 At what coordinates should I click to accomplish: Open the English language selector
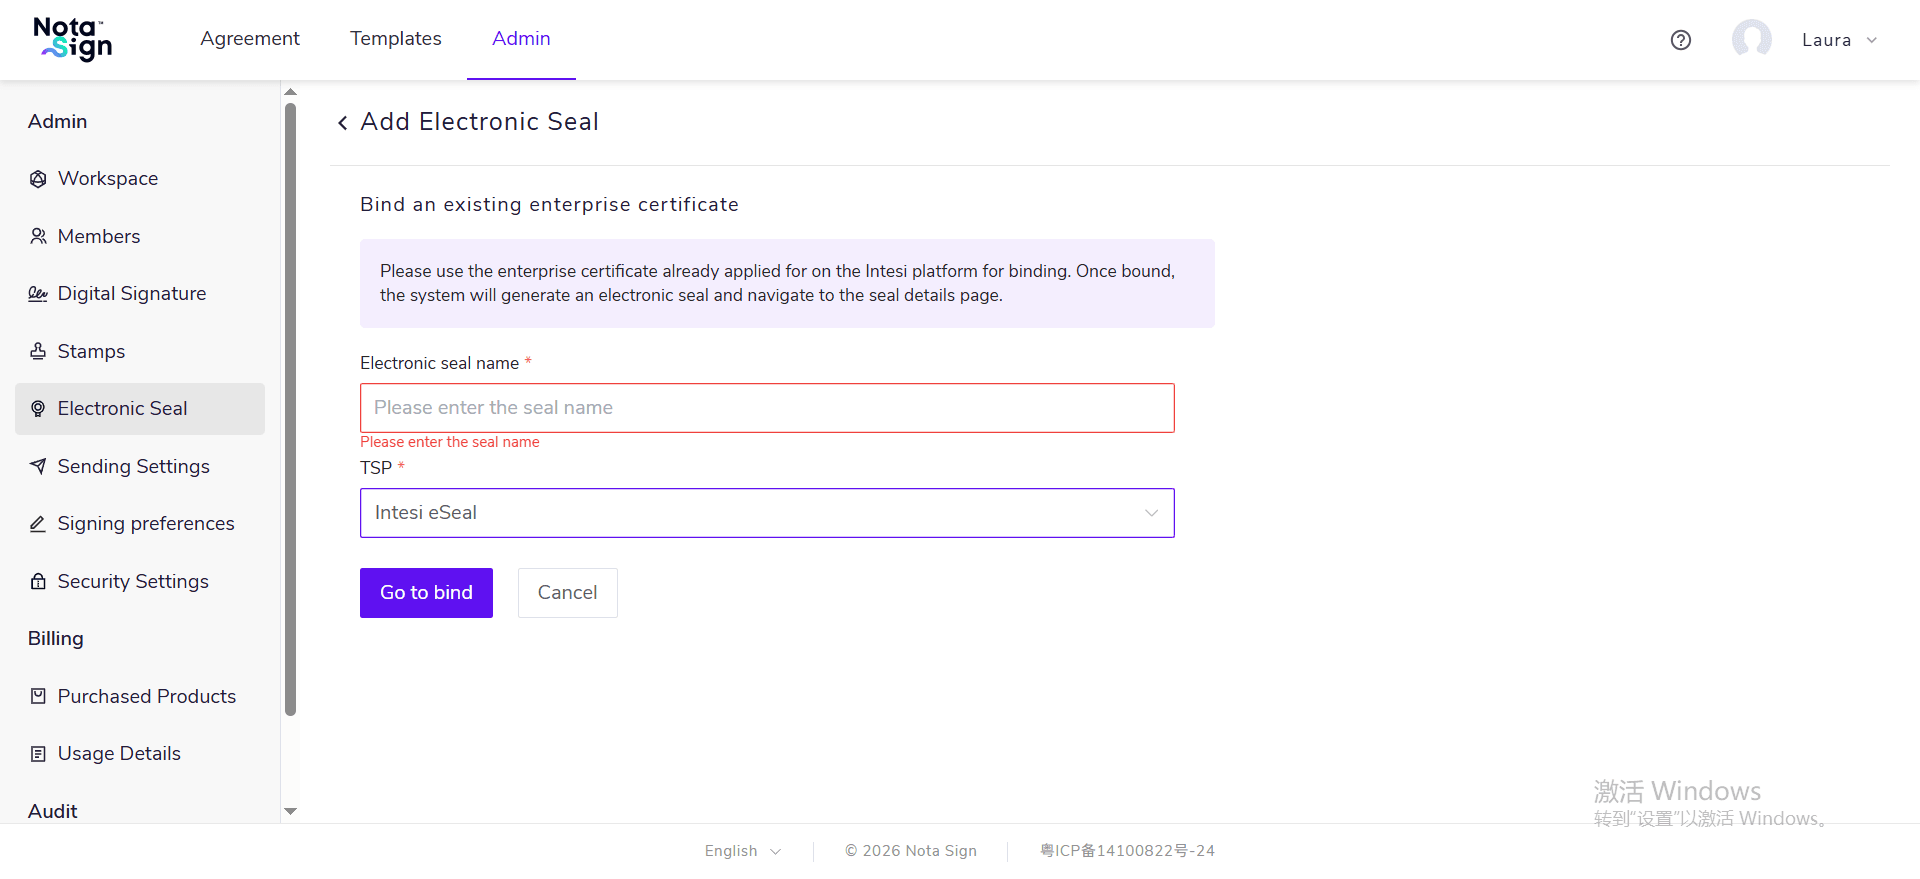pos(743,851)
